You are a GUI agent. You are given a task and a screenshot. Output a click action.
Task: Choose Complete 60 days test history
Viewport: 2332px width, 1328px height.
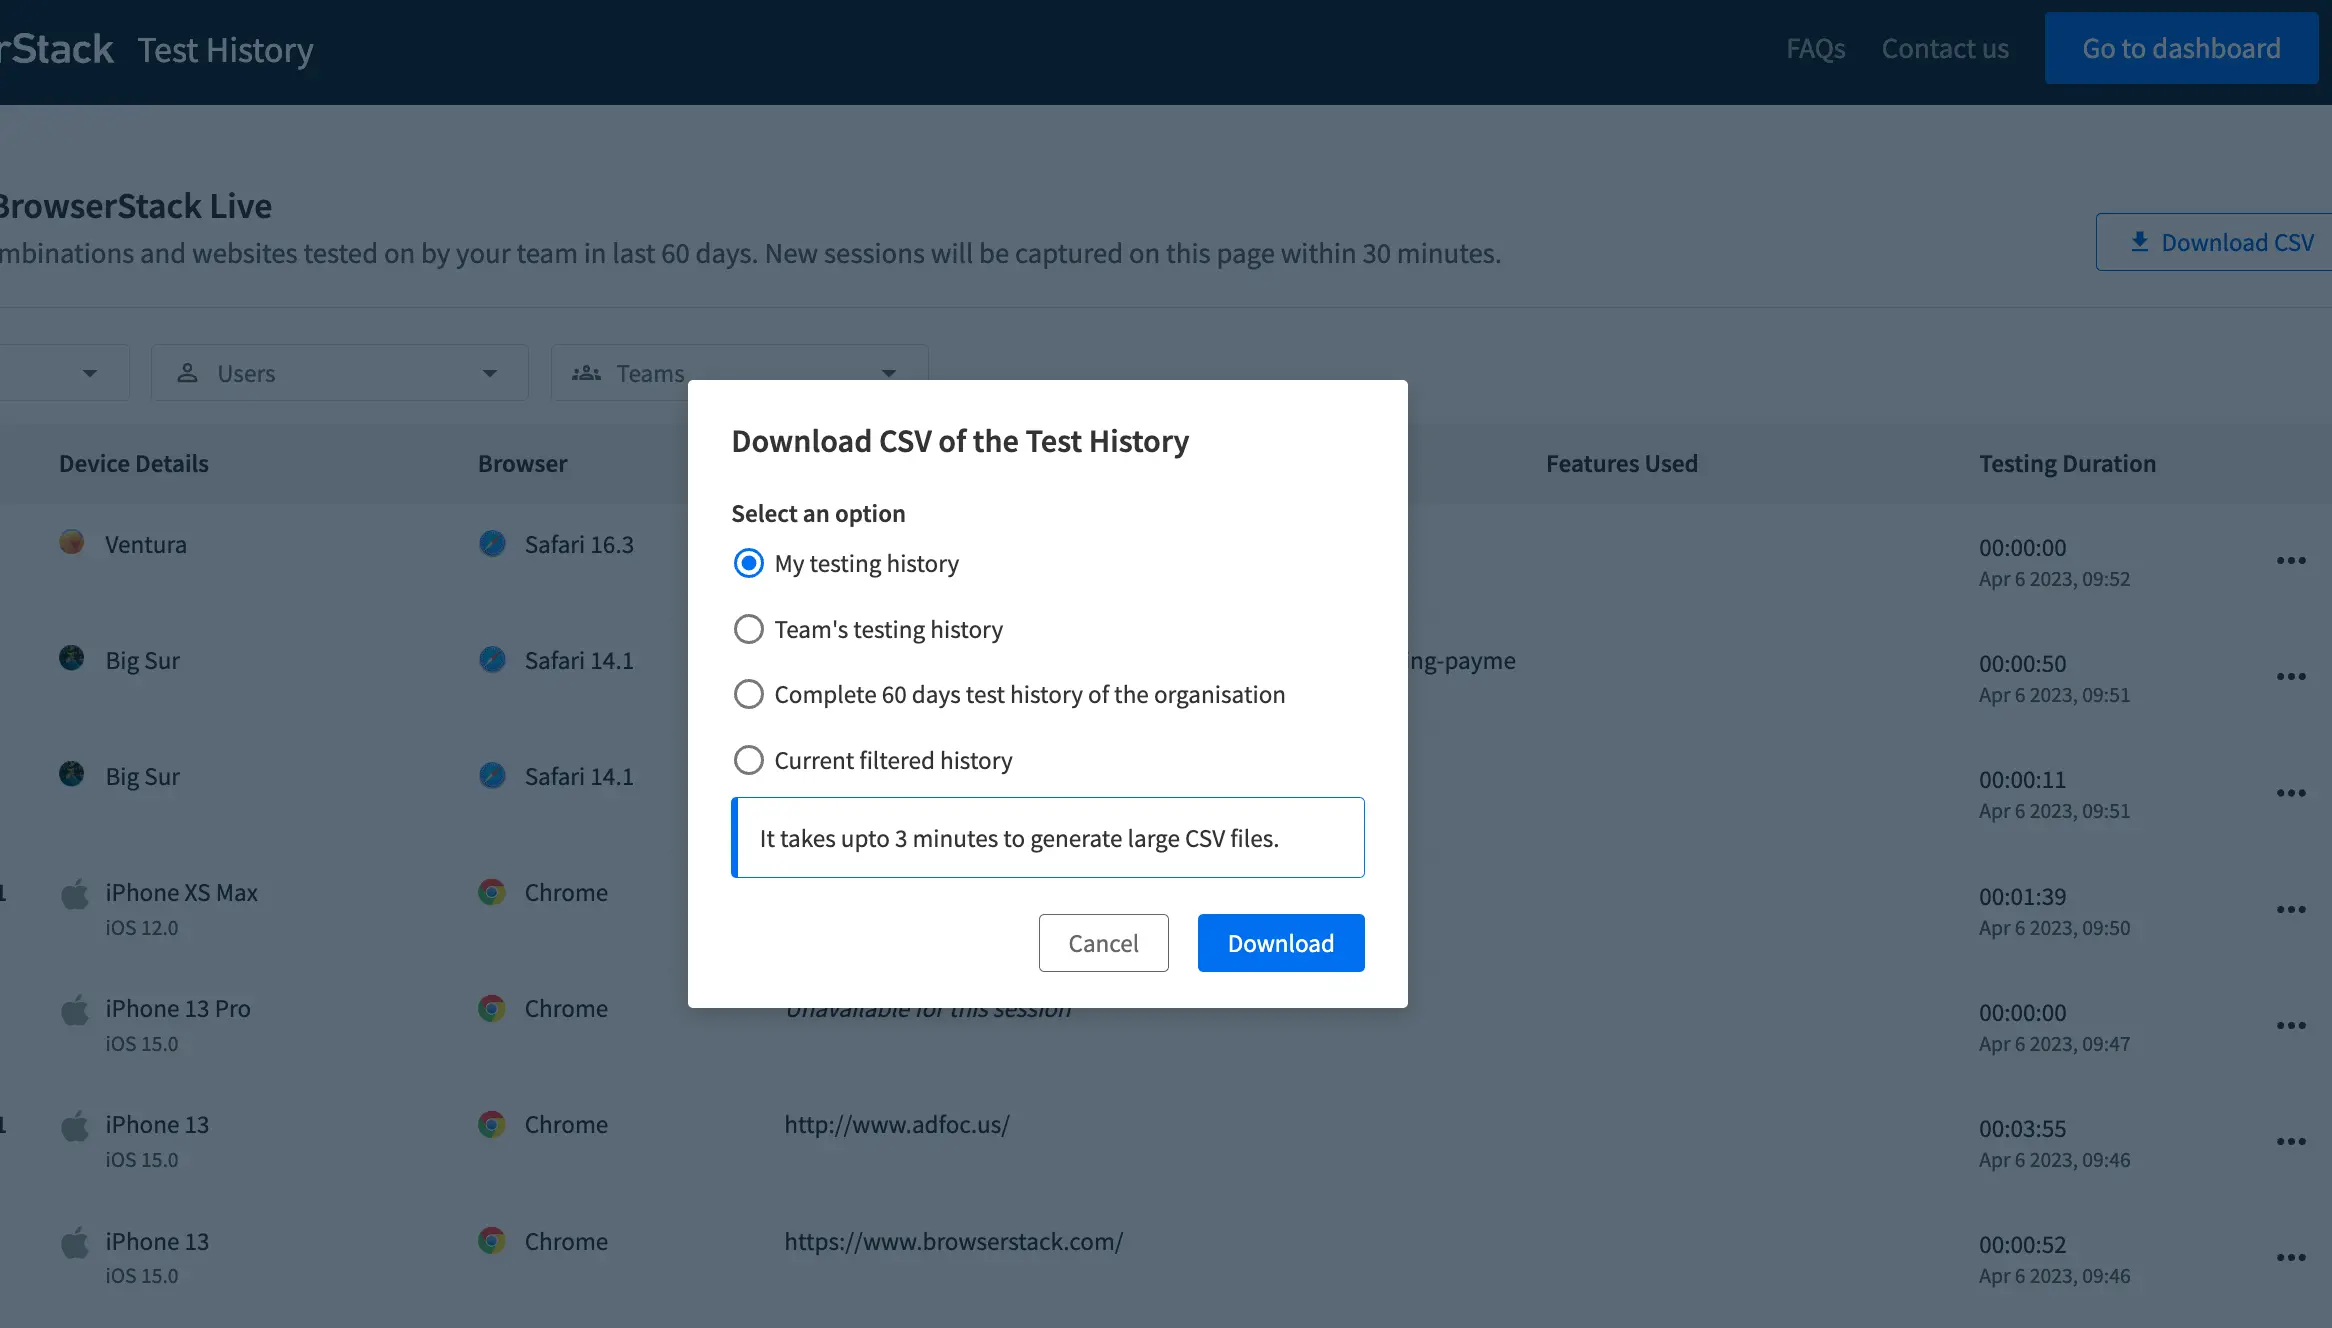click(748, 694)
